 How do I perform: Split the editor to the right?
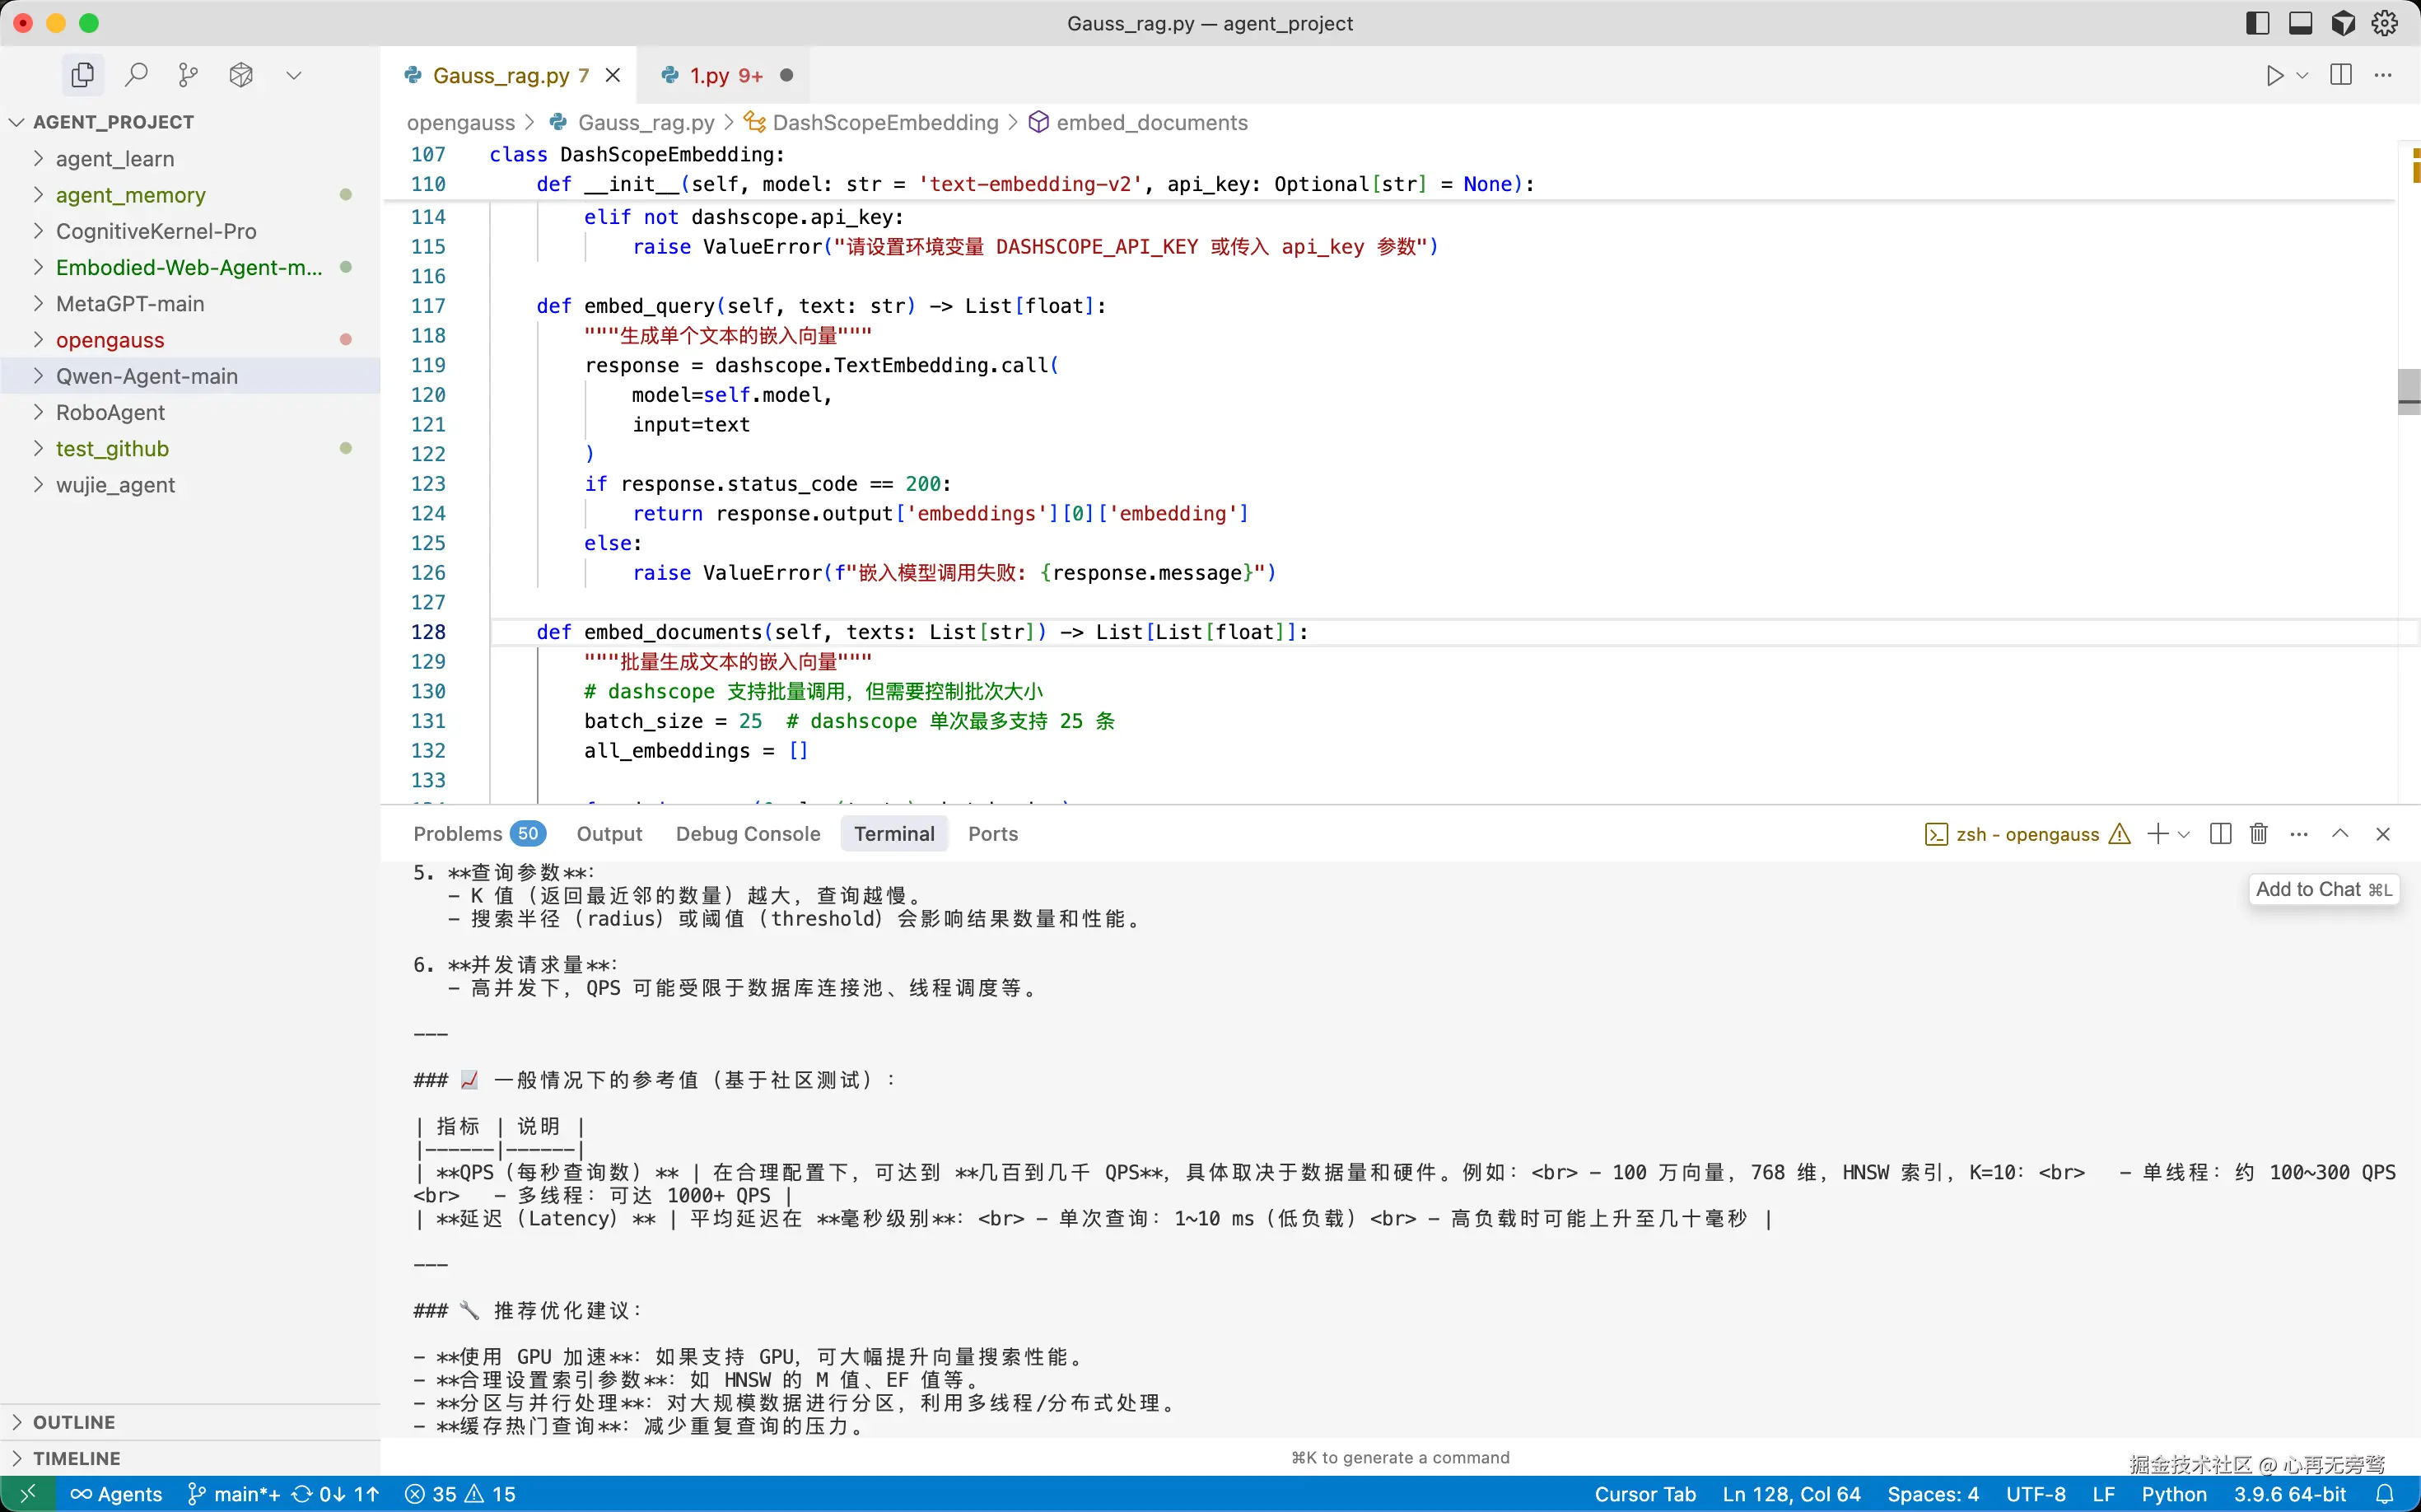coord(2340,75)
